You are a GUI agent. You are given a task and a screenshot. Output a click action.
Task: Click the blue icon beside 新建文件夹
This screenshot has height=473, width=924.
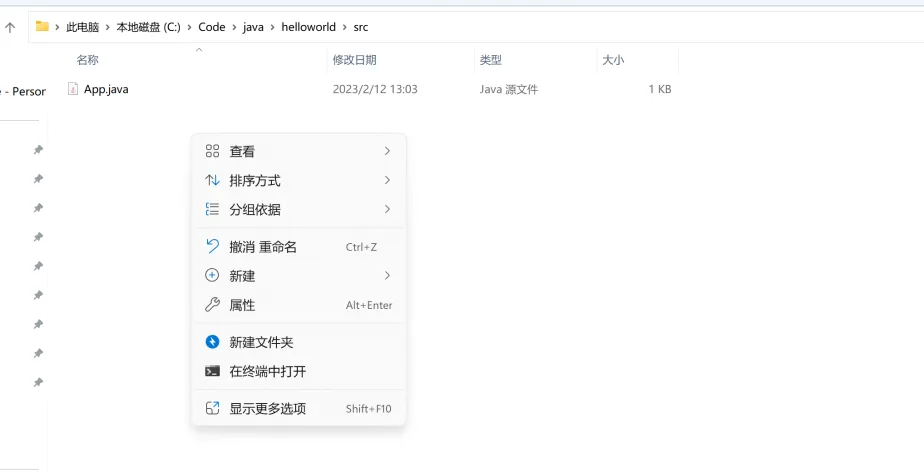[x=212, y=342]
